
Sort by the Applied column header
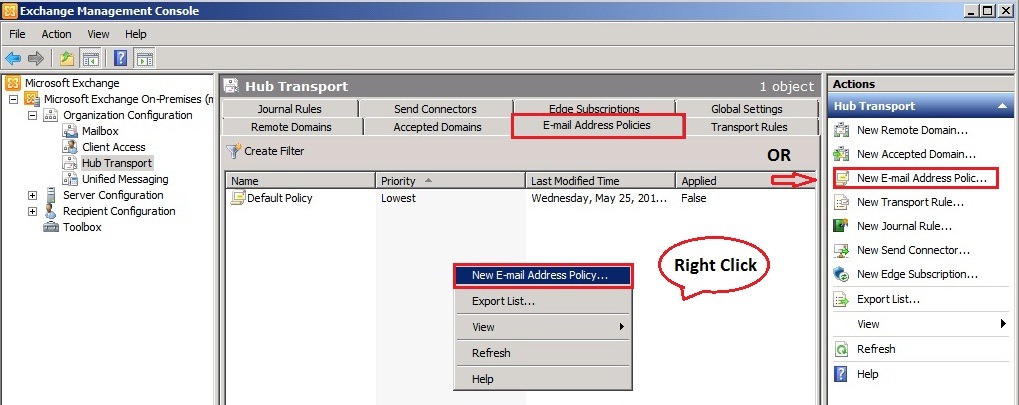(745, 181)
